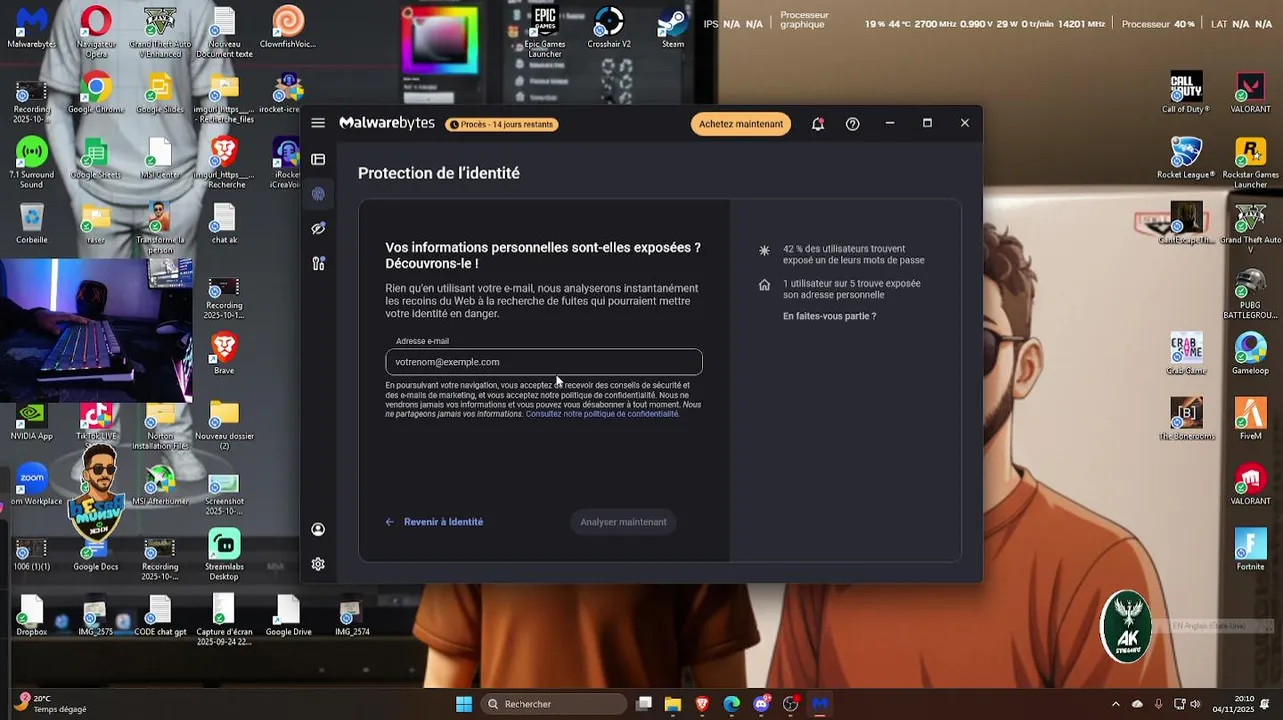Image resolution: width=1283 pixels, height=720 pixels.
Task: Open Microsoft Edge from the taskbar
Action: [732, 704]
